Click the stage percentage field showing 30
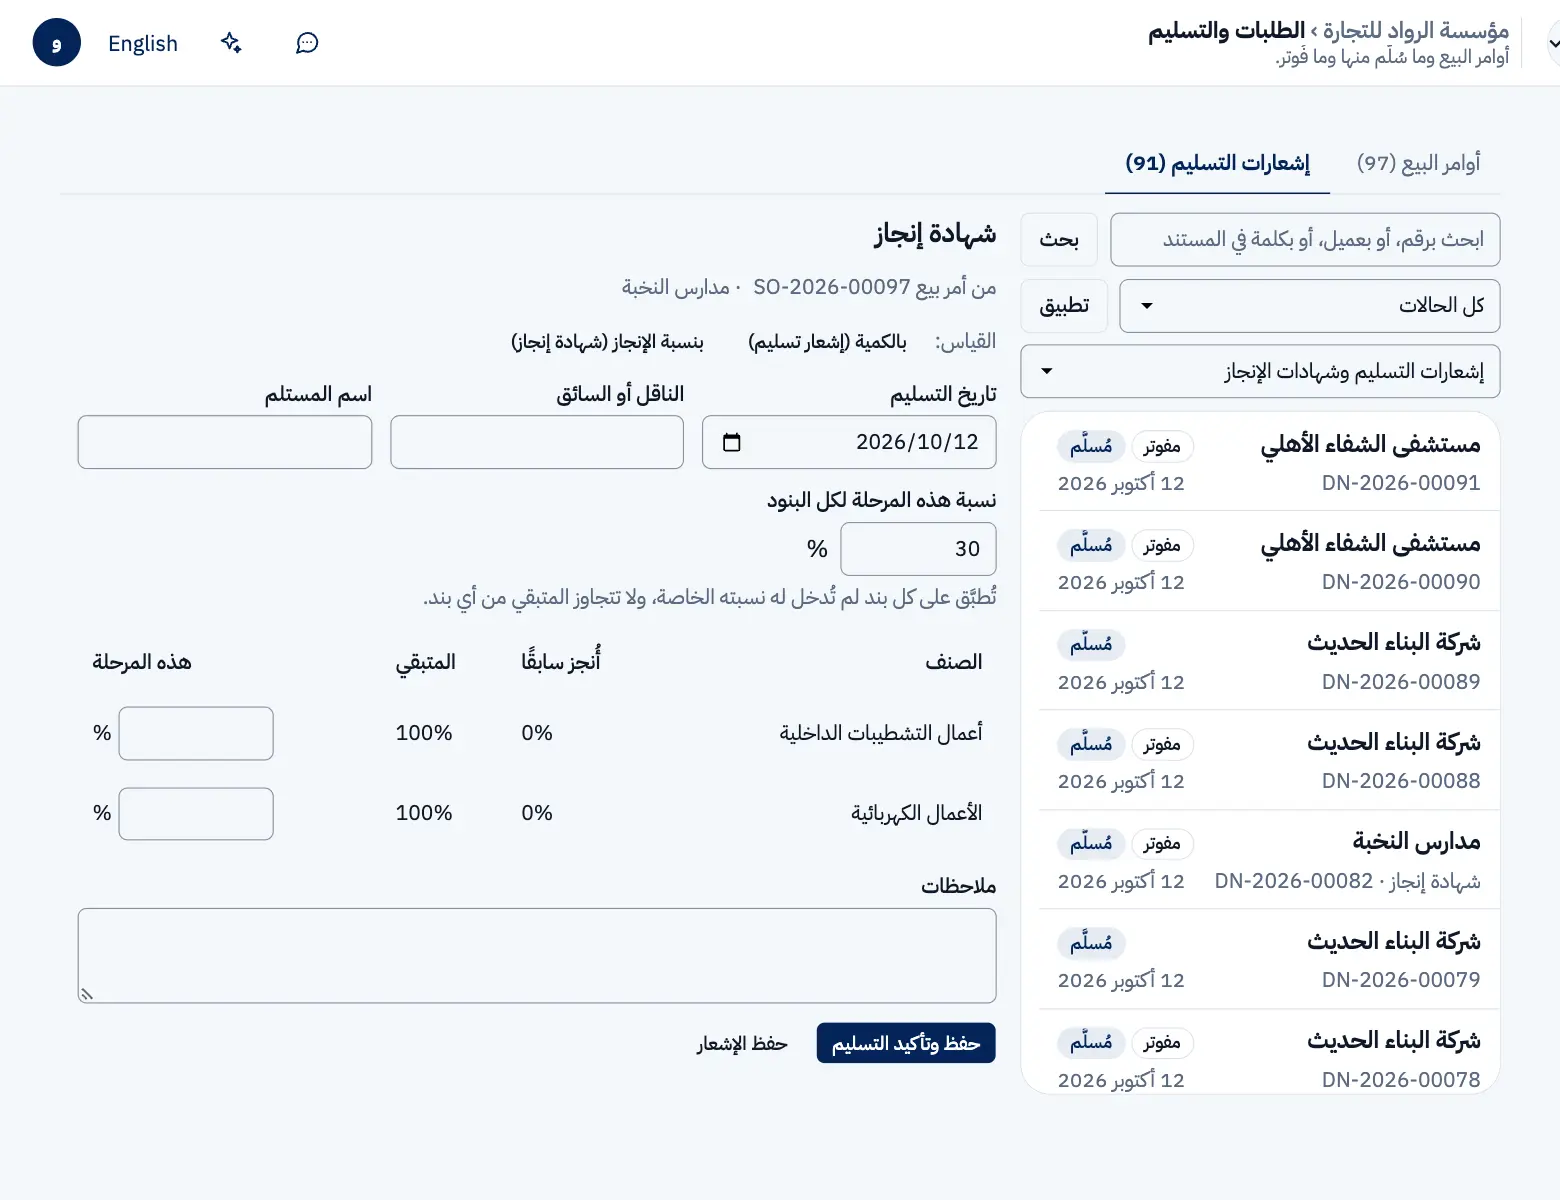The width and height of the screenshot is (1560, 1200). (x=918, y=549)
